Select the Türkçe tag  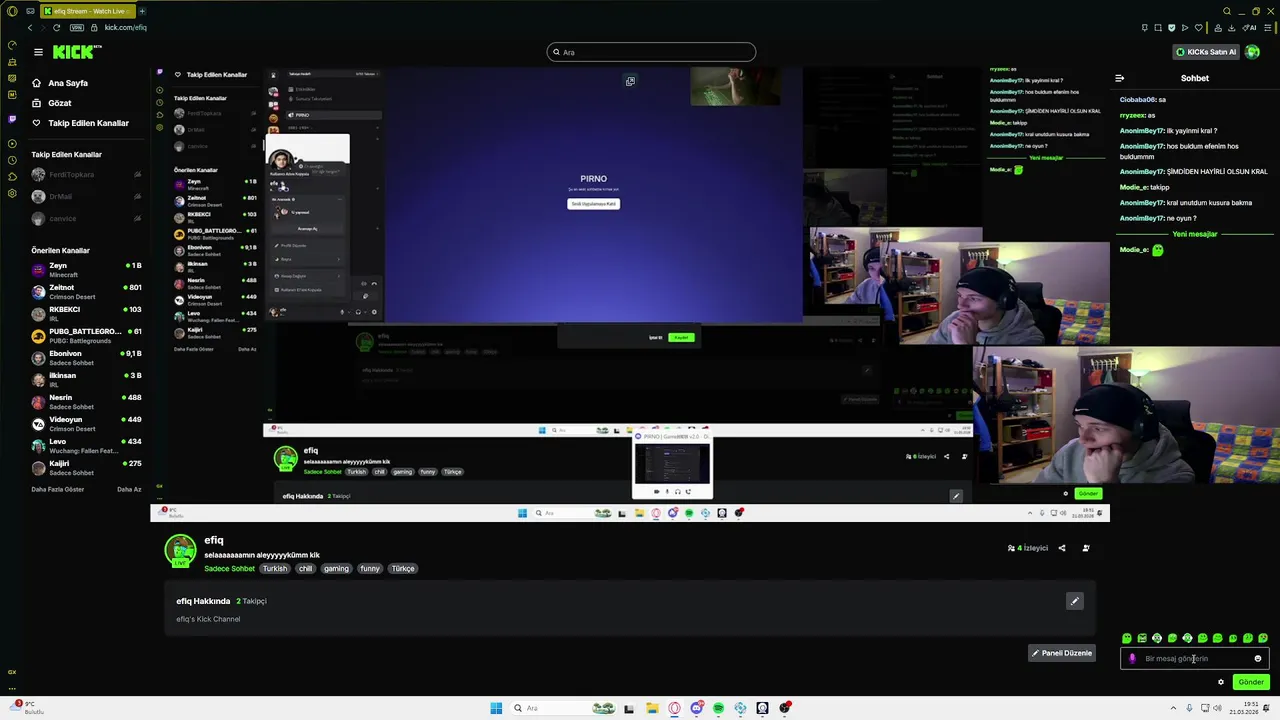tap(403, 569)
